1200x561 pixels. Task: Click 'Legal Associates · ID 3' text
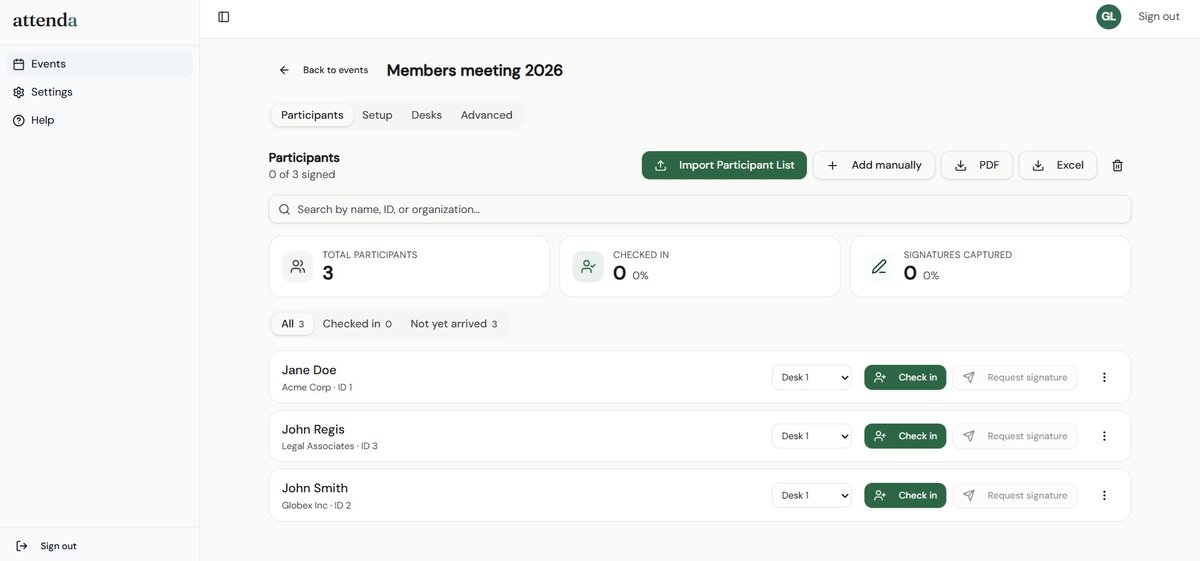(x=330, y=446)
